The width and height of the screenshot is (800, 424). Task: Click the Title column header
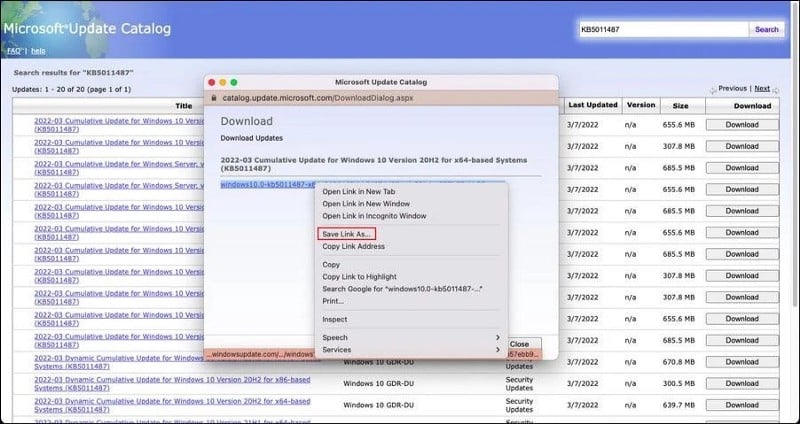(184, 106)
